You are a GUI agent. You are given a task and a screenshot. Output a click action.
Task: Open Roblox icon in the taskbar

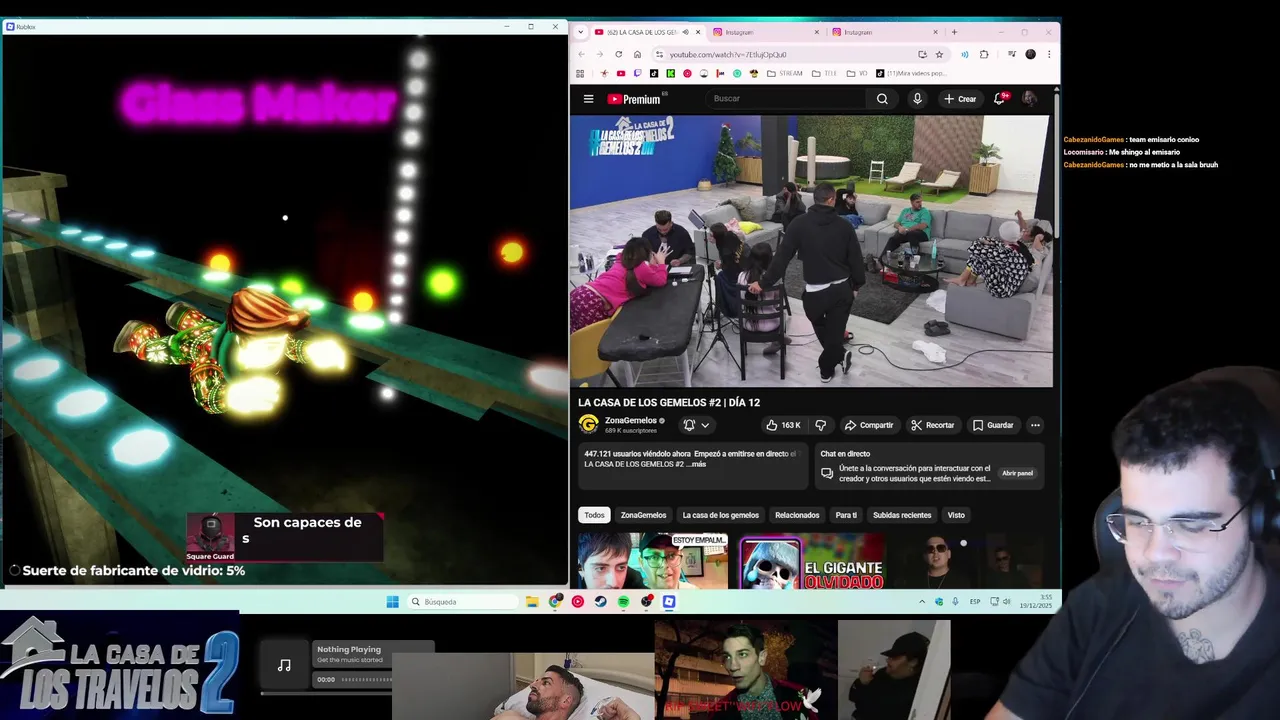[x=669, y=601]
